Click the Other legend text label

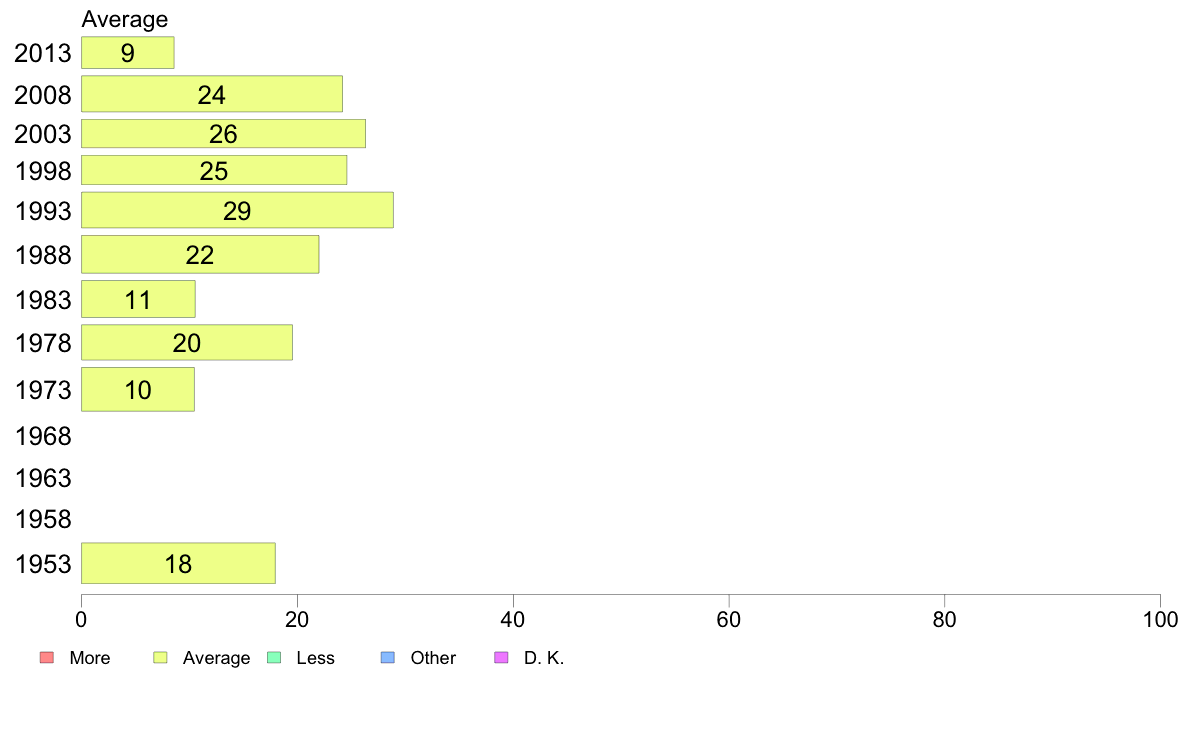tap(433, 658)
